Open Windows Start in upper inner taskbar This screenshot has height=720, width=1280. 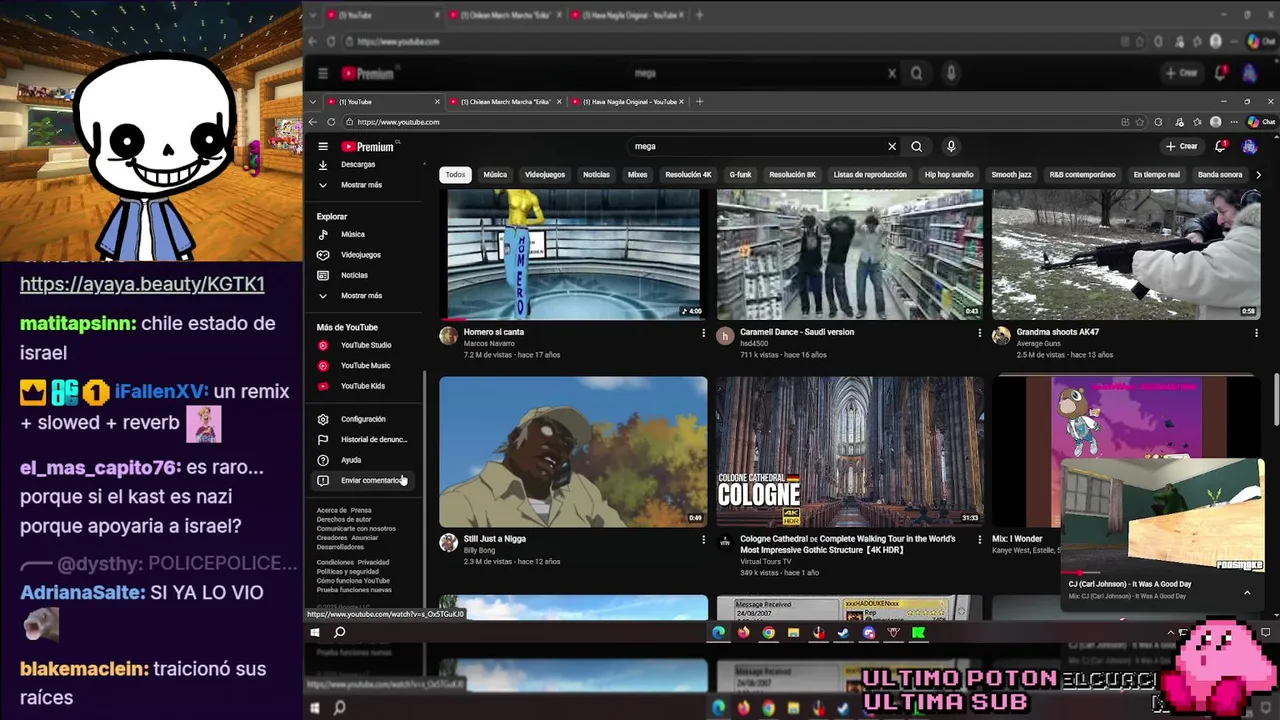[314, 632]
